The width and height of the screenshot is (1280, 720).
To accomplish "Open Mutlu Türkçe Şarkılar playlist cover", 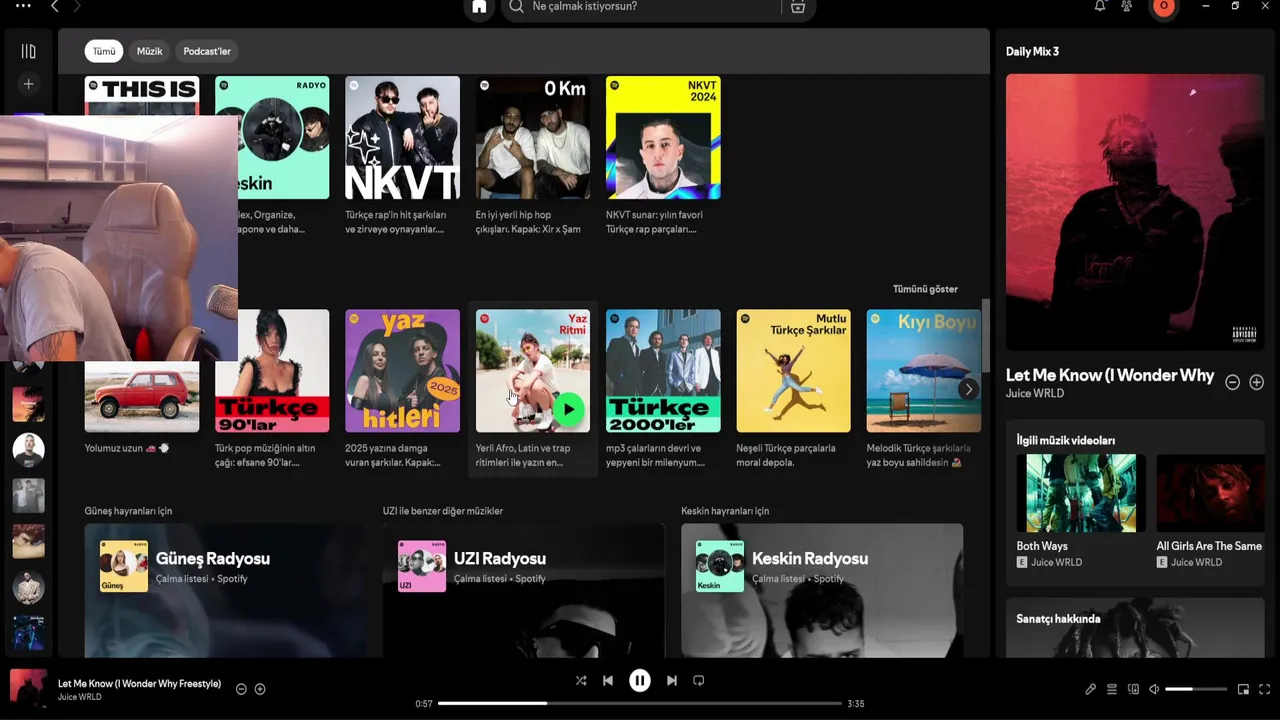I will click(x=794, y=371).
